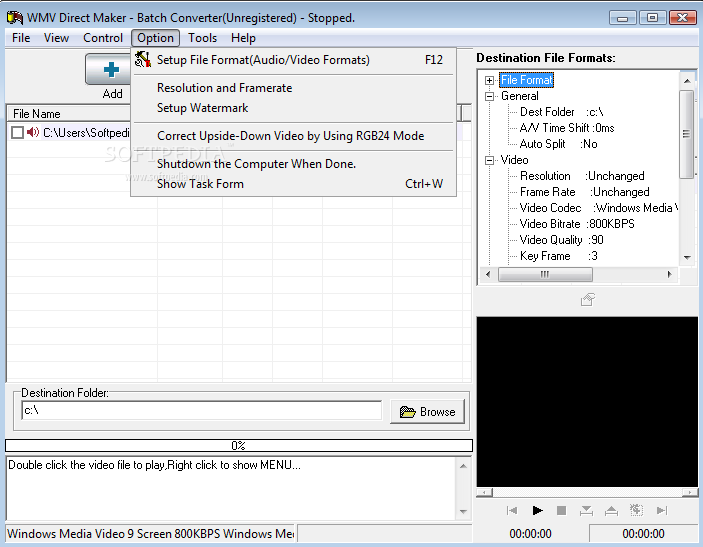
Task: Click the File Name column header
Action: [68, 113]
